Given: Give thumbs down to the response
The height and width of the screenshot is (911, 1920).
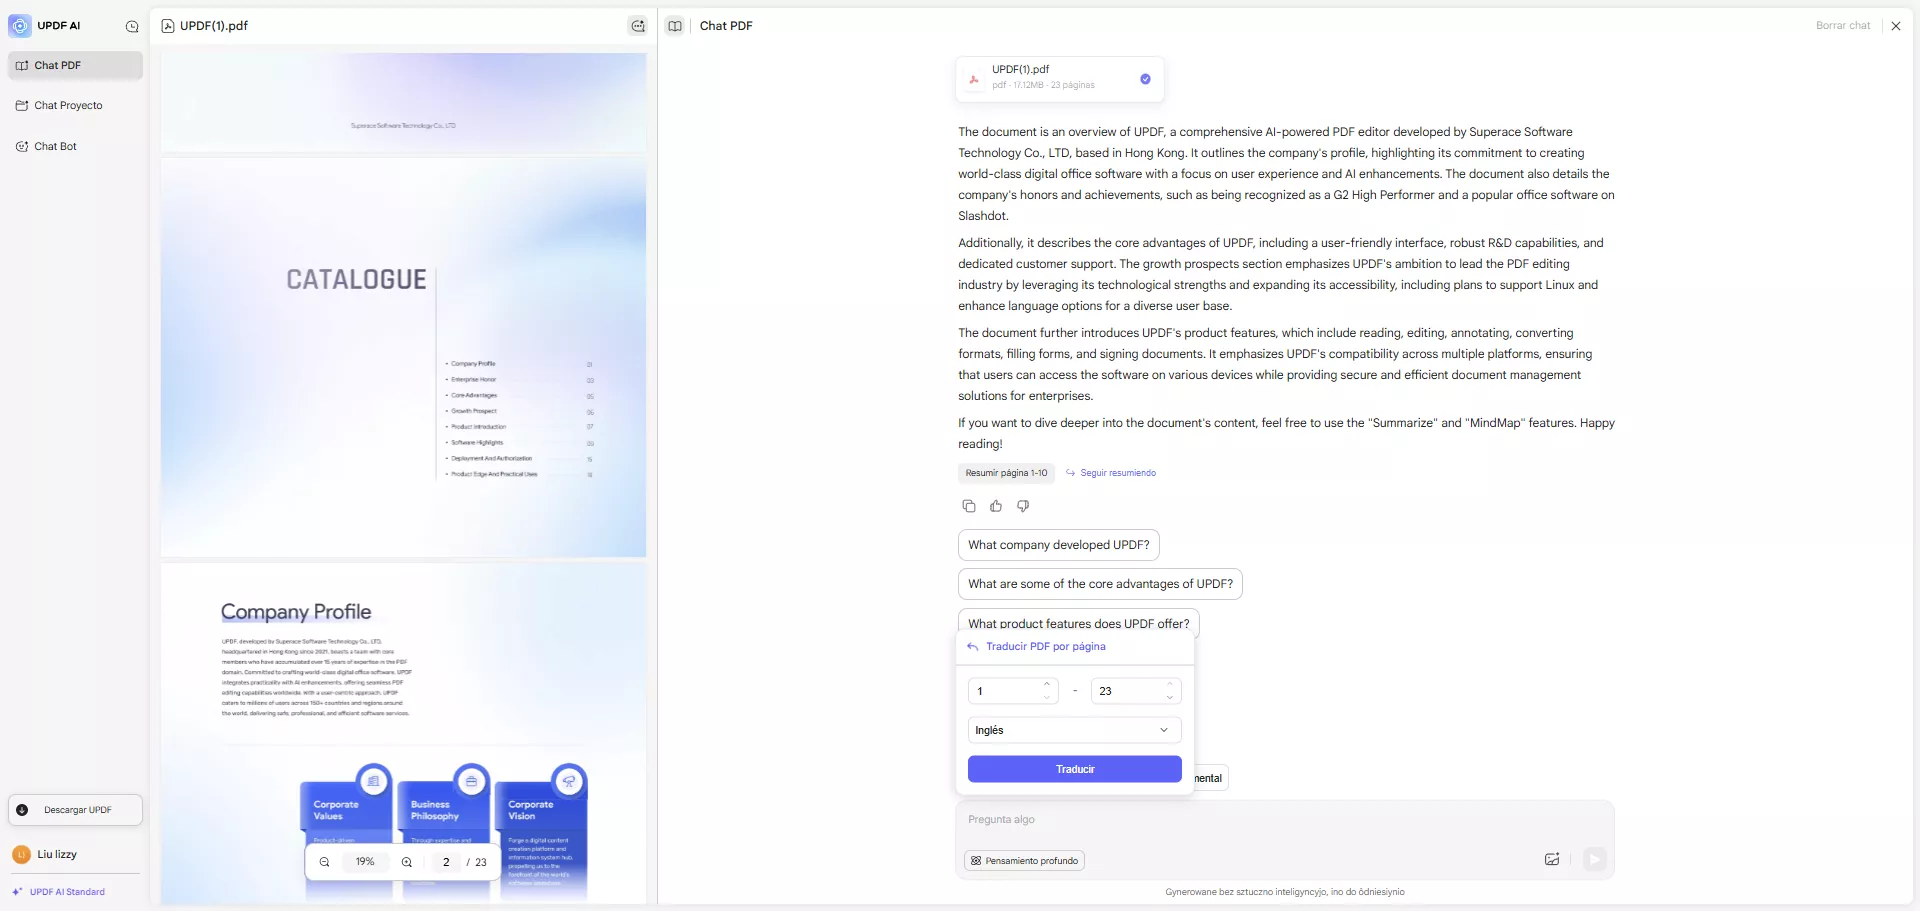Looking at the screenshot, I should 1023,506.
